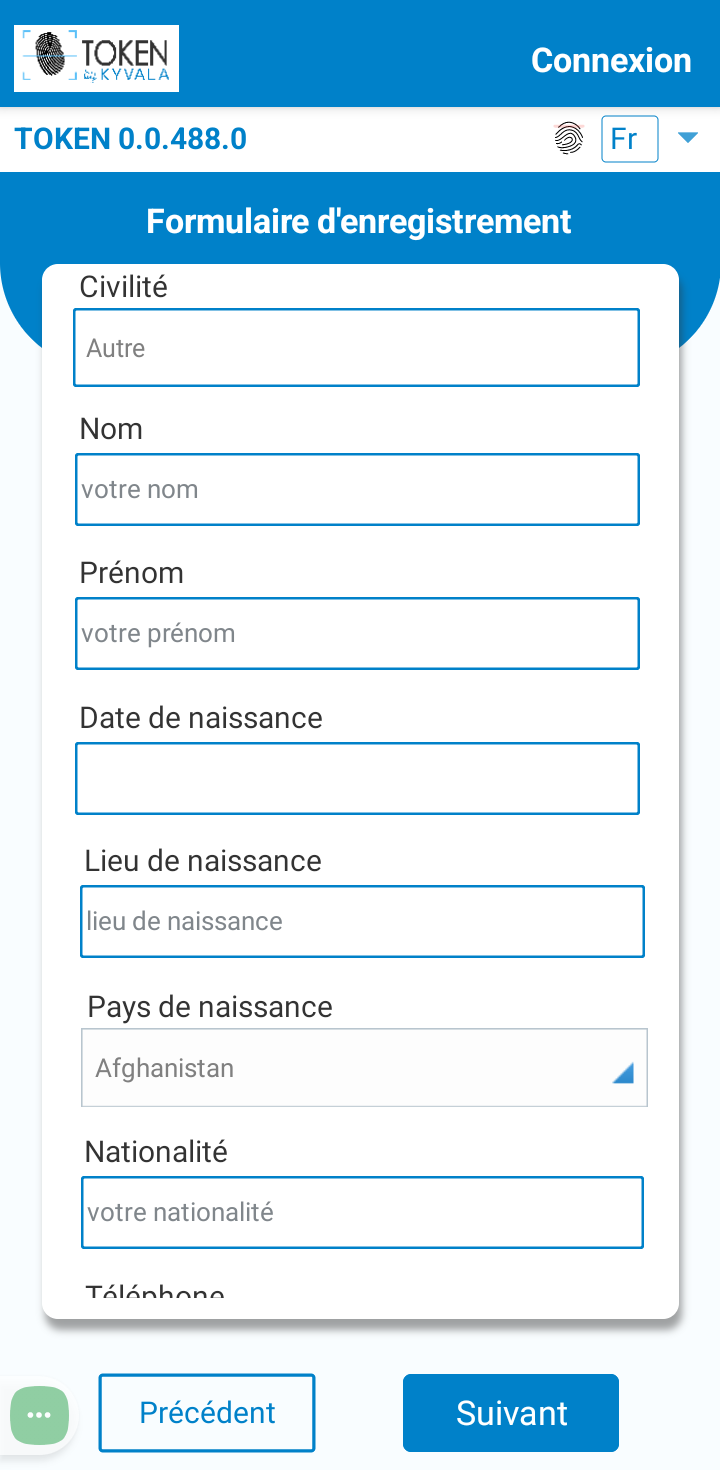Focus the Nationalité input field

(362, 1213)
